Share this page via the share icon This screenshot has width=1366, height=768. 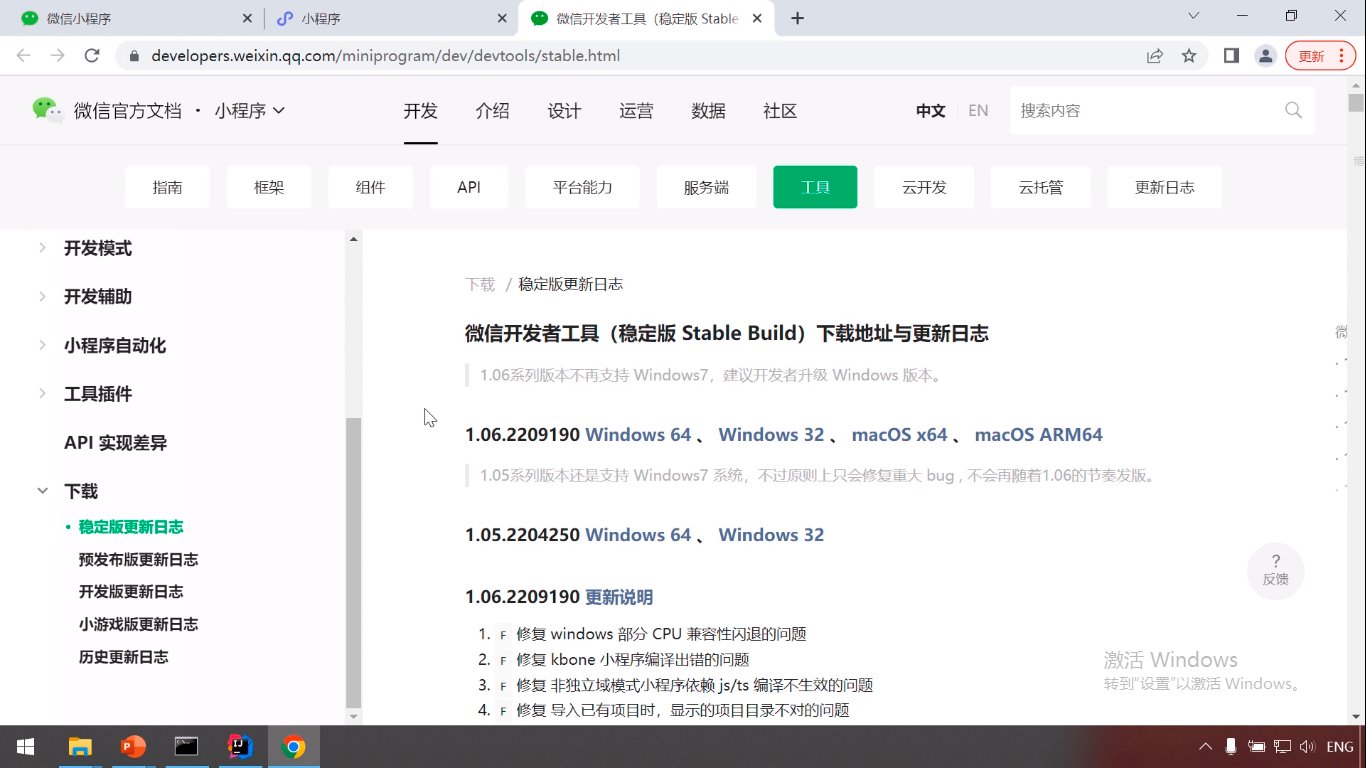[x=1155, y=56]
